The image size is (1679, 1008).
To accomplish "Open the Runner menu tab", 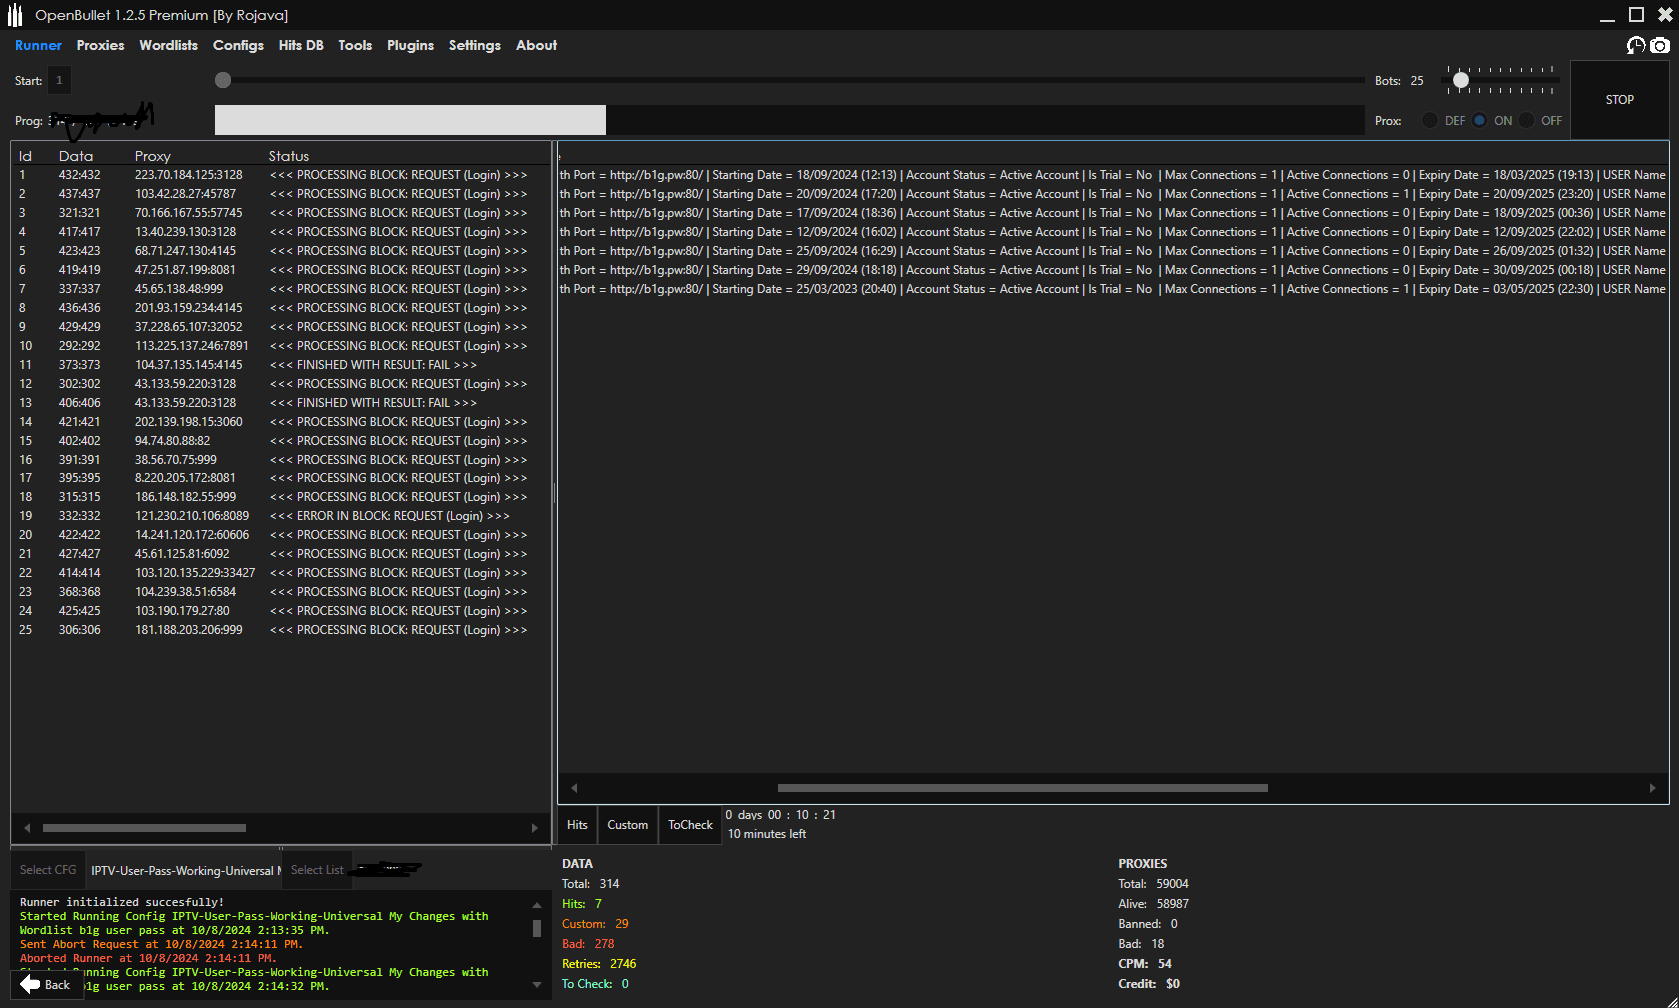I will click(x=38, y=45).
